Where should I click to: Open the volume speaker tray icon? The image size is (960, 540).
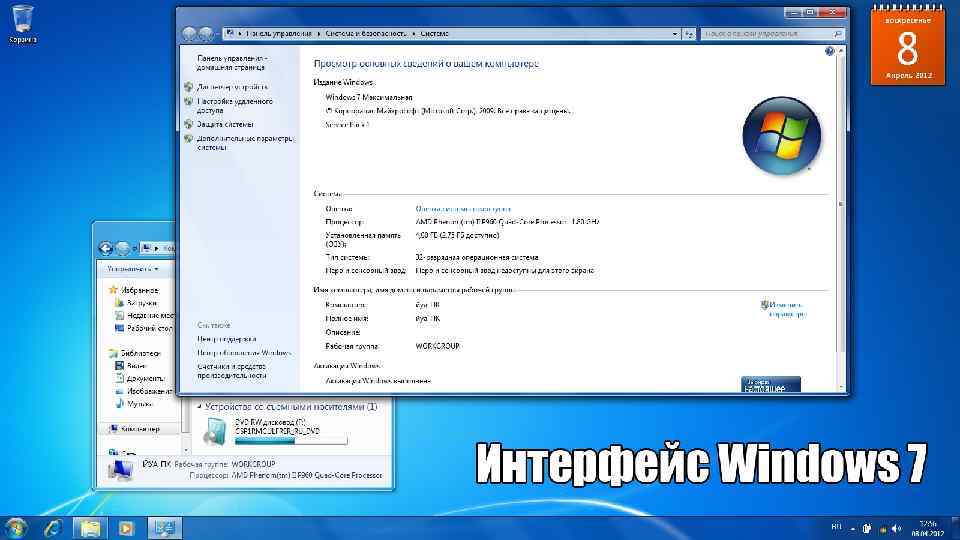[x=897, y=528]
